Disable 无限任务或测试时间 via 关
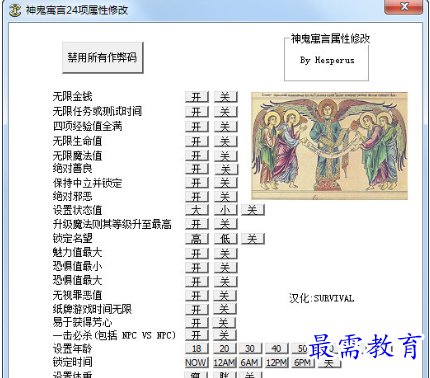Image resolution: width=430 pixels, height=378 pixels. click(x=225, y=112)
